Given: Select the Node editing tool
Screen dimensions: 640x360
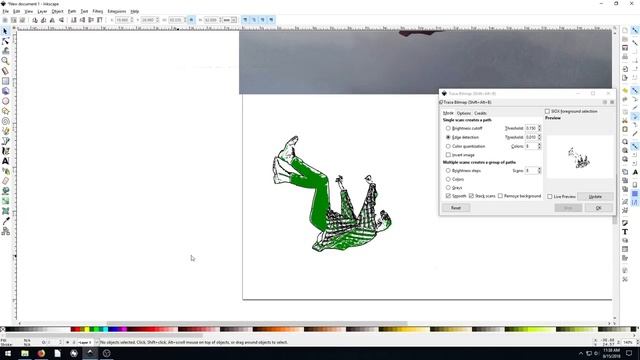Looking at the screenshot, I should point(5,41).
